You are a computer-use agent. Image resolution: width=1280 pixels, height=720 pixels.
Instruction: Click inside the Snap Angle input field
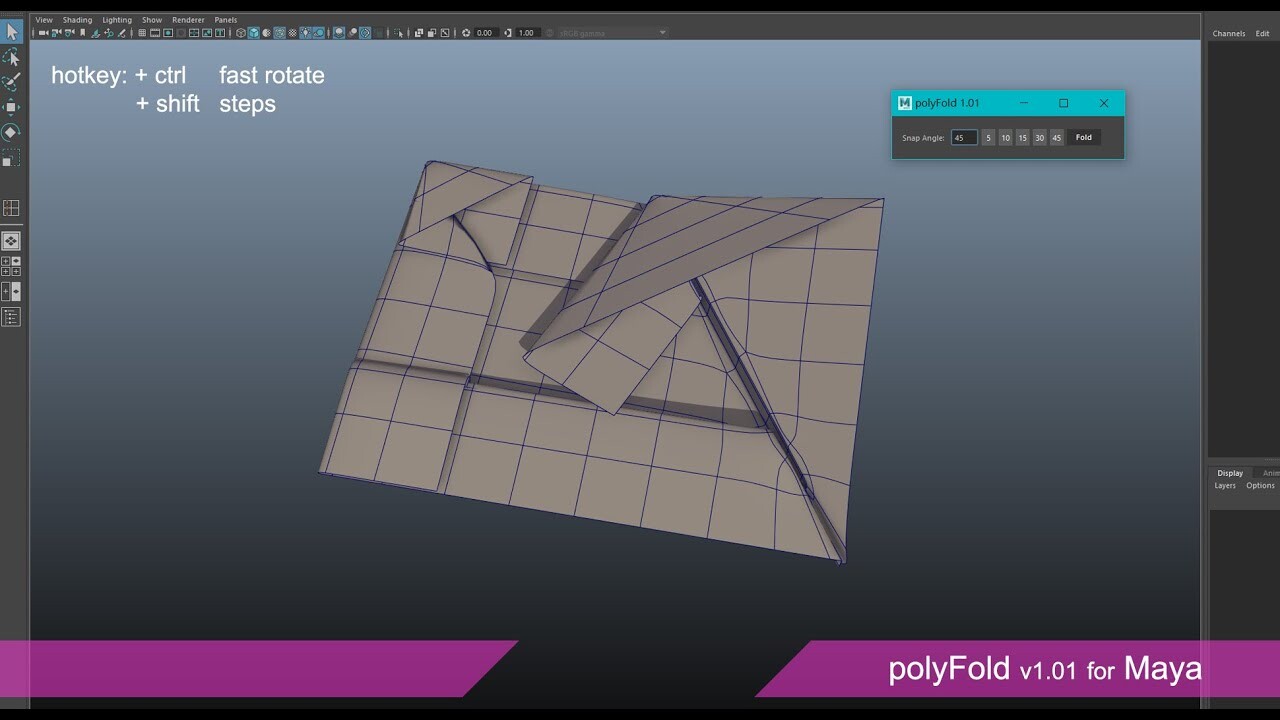point(962,137)
